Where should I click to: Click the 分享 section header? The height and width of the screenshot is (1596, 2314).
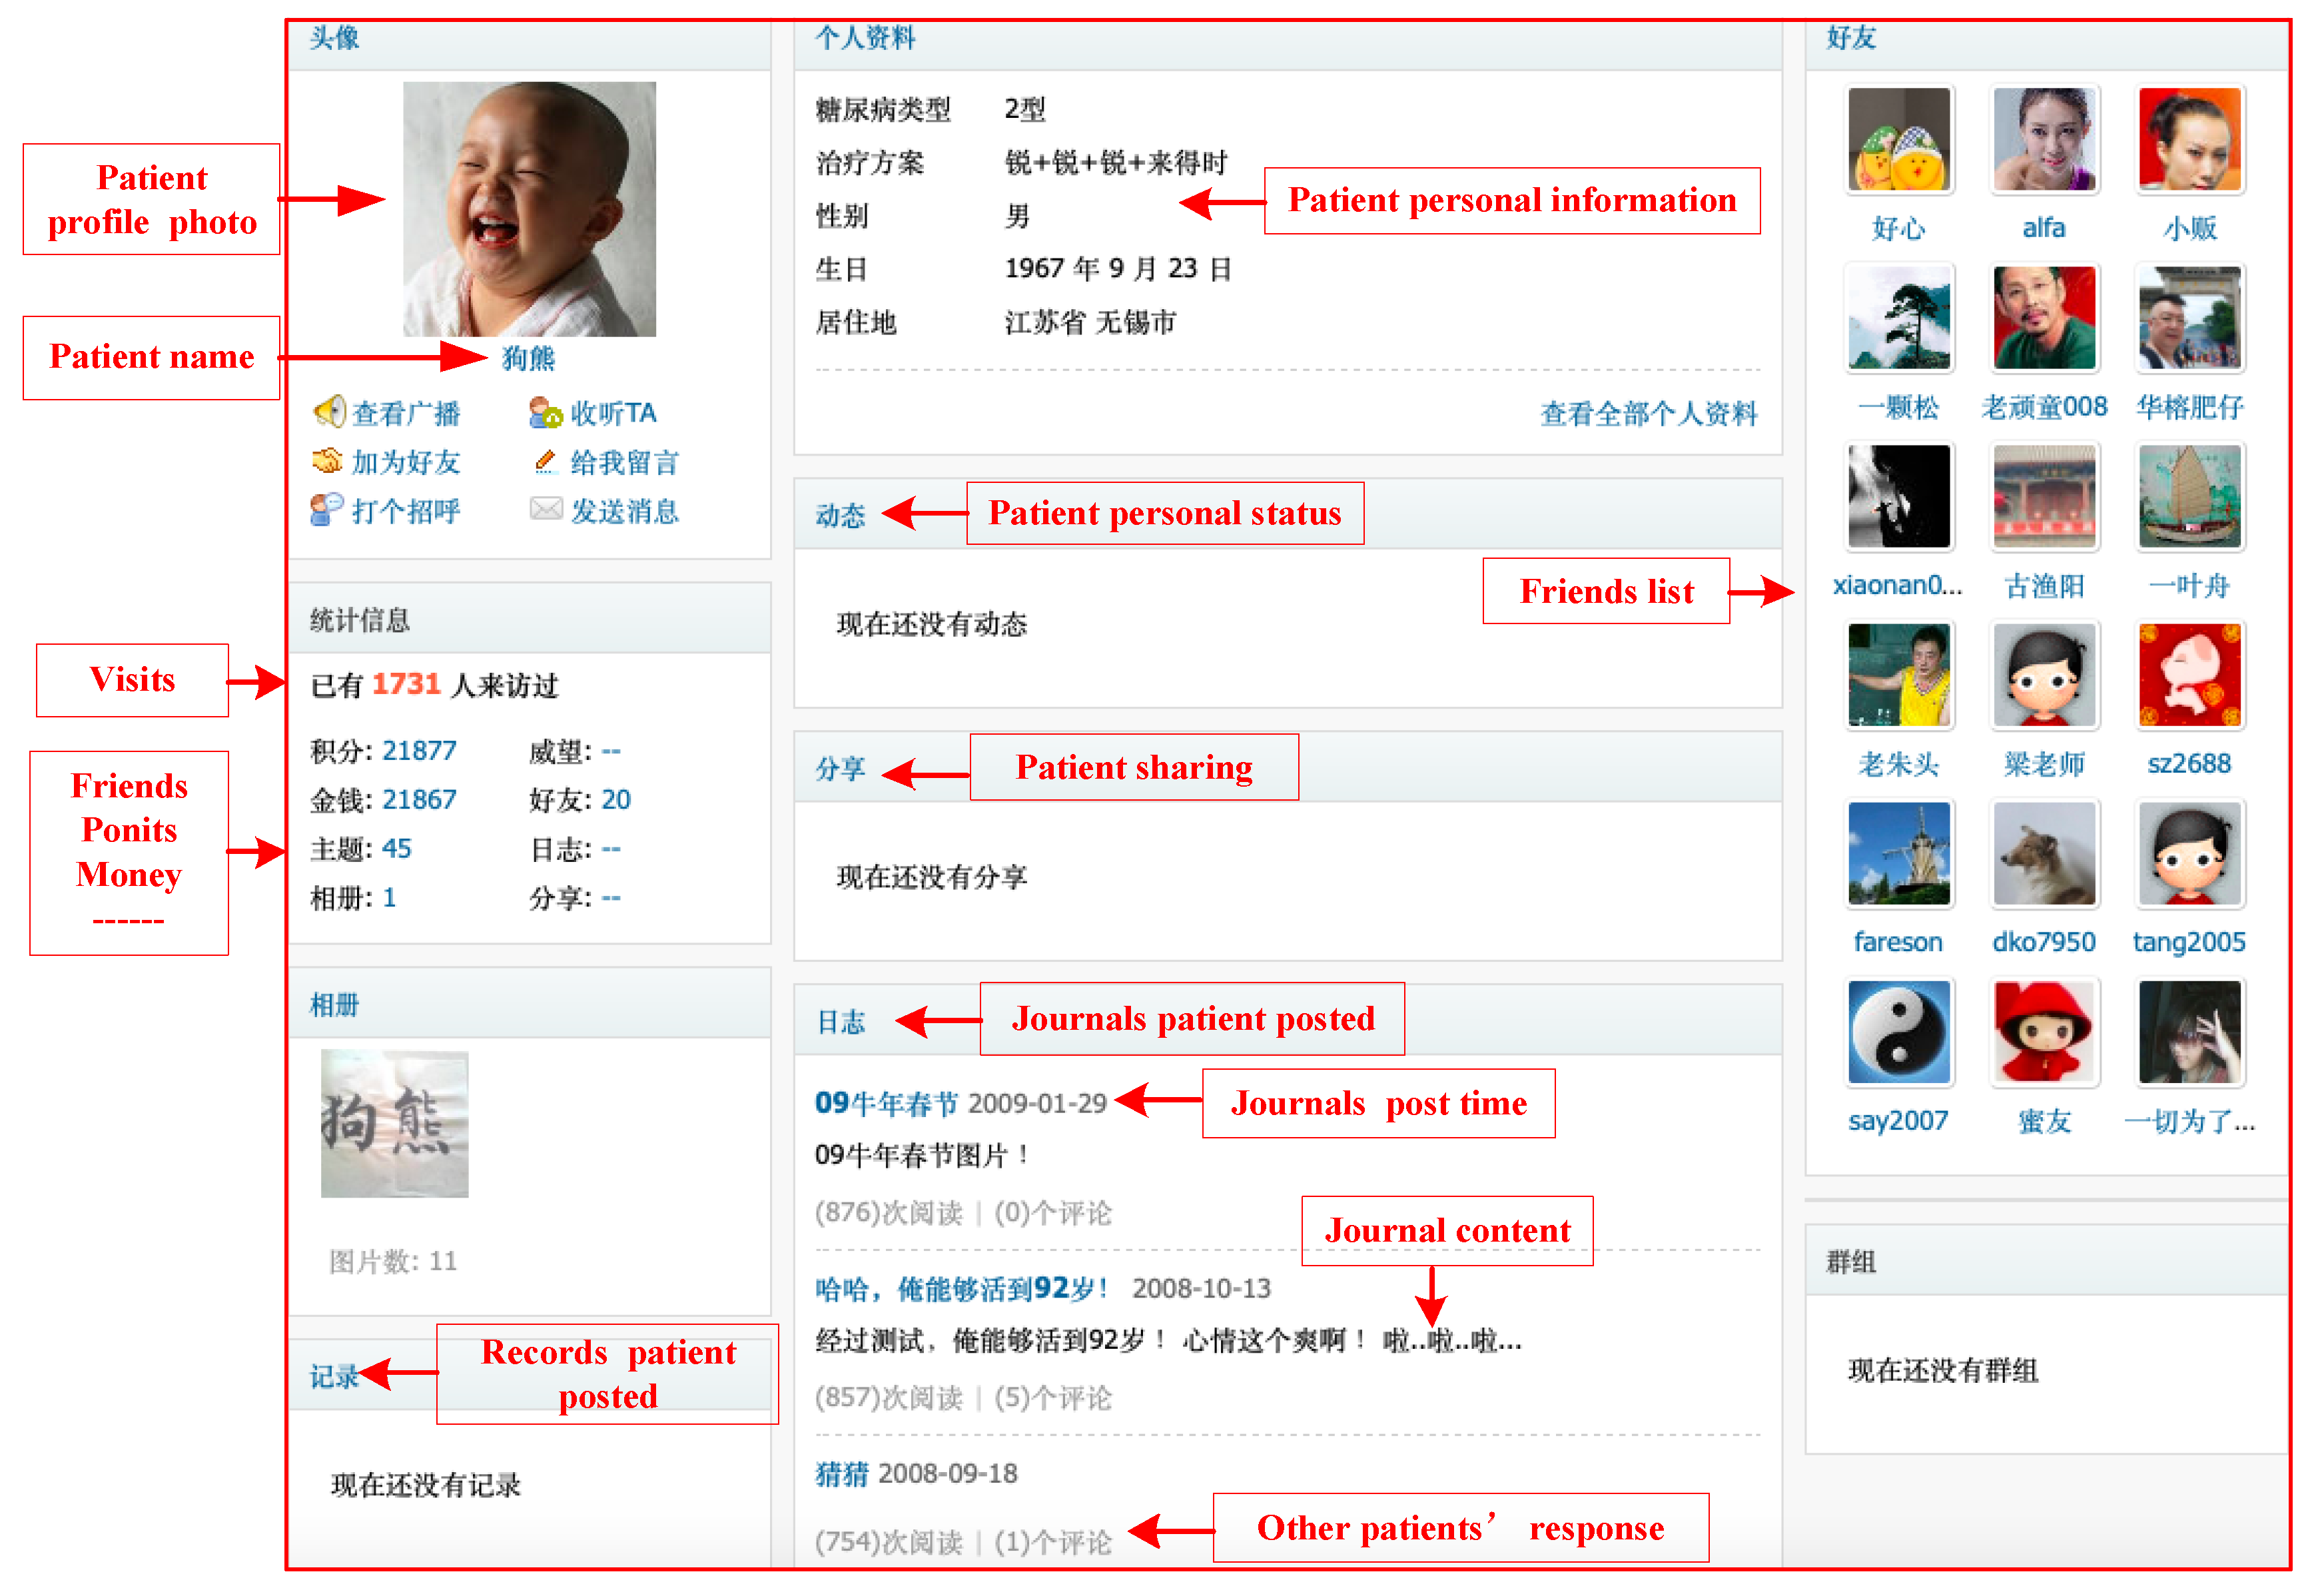click(x=840, y=768)
